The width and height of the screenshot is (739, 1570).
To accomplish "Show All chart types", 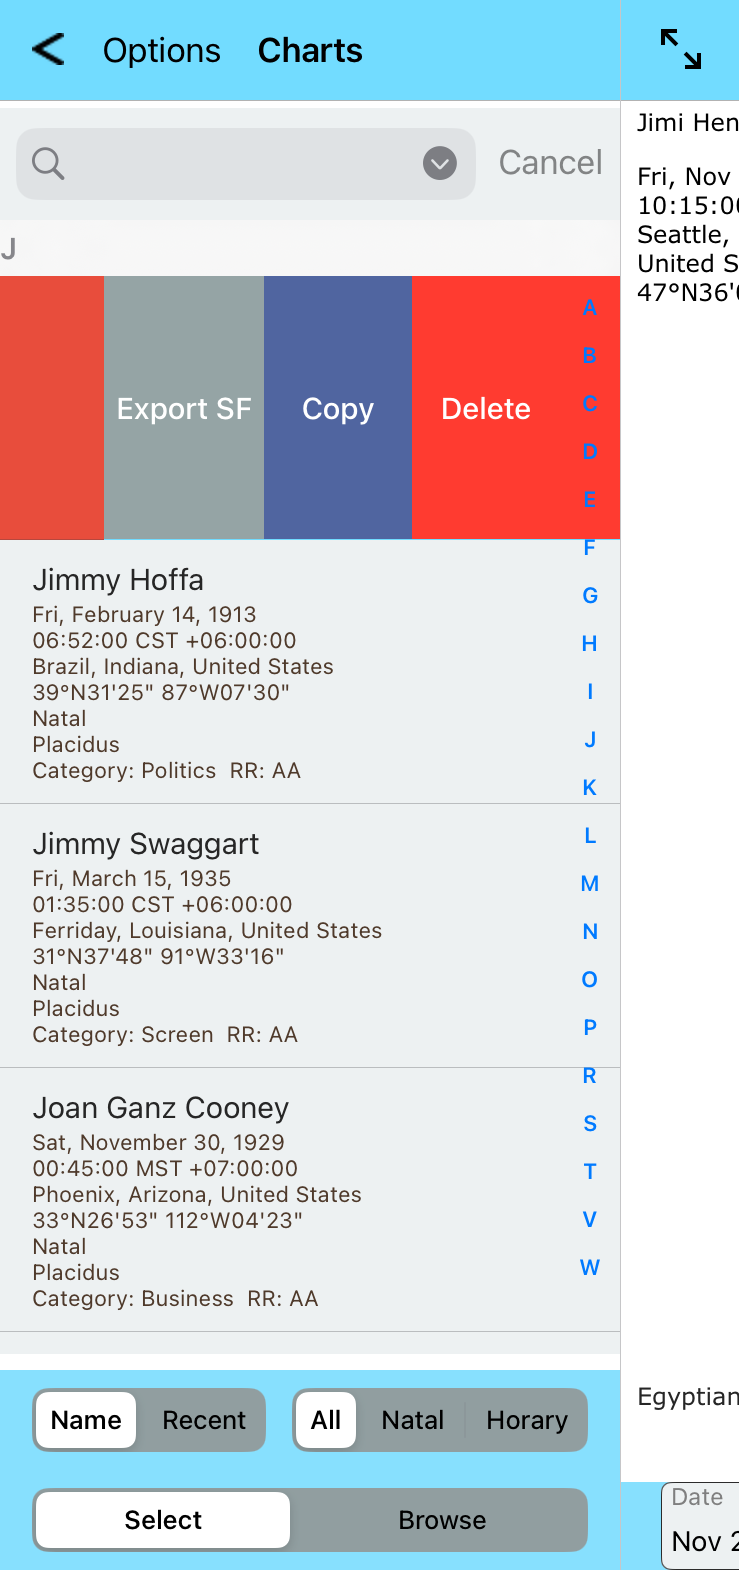I will click(x=326, y=1420).
